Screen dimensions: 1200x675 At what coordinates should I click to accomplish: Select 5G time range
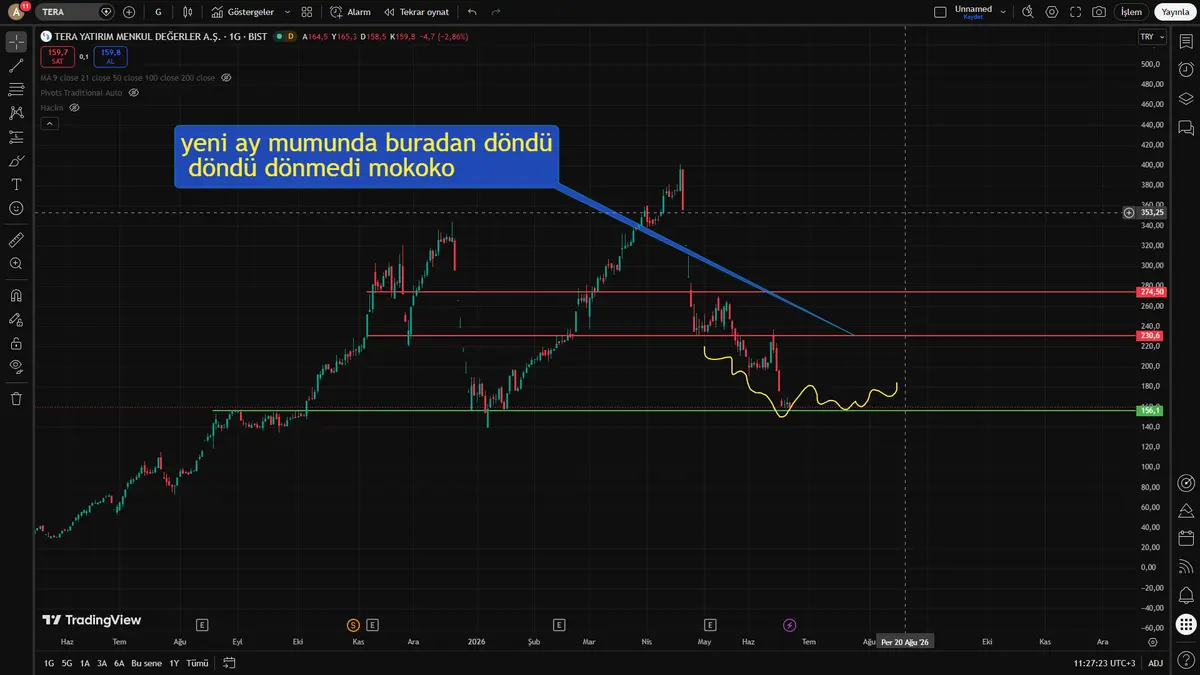[x=67, y=663]
